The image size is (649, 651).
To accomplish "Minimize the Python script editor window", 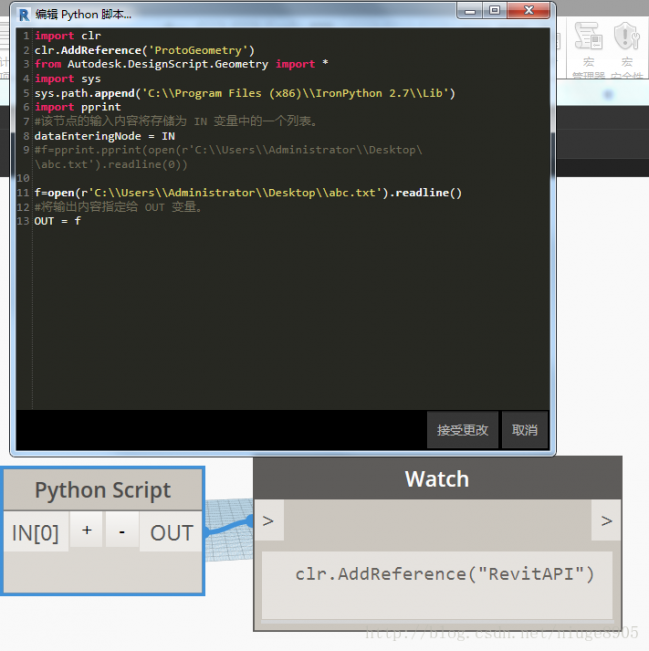I will click(x=470, y=10).
